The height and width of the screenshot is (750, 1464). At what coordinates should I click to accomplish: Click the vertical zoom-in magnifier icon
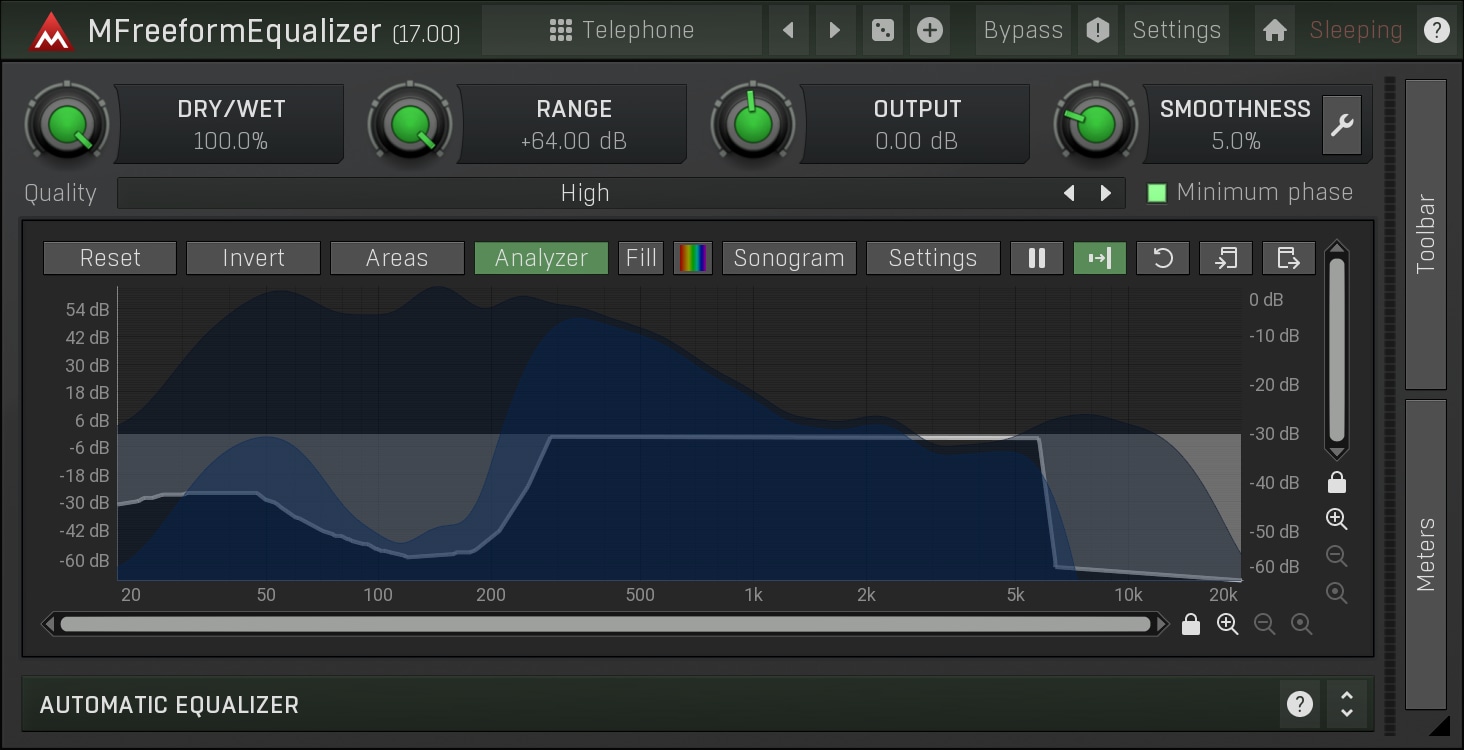pyautogui.click(x=1336, y=519)
